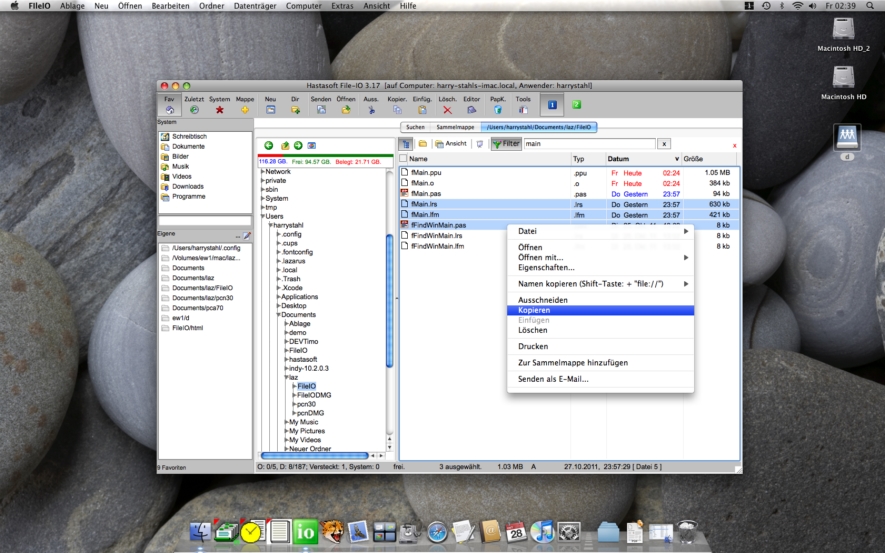This screenshot has width=885, height=553.
Task: Cut selection with Auss. scissors icon
Action: pyautogui.click(x=371, y=110)
